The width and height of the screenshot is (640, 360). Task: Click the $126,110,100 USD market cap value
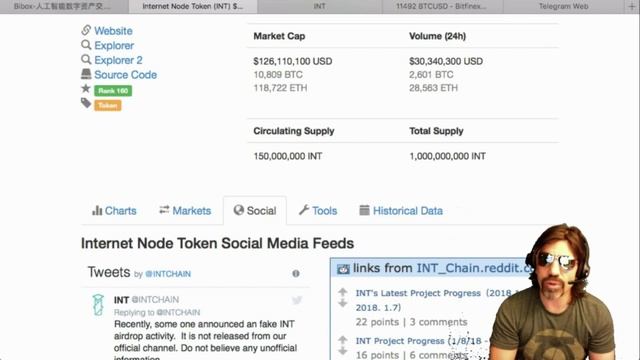tap(293, 61)
